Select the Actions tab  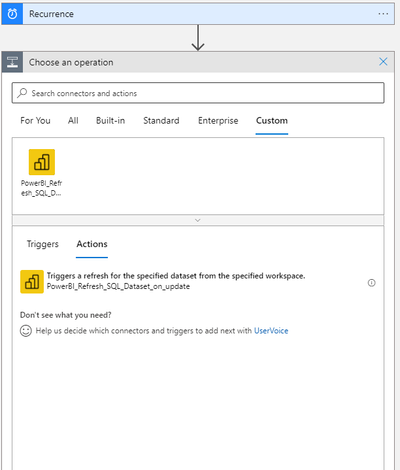[x=92, y=244]
